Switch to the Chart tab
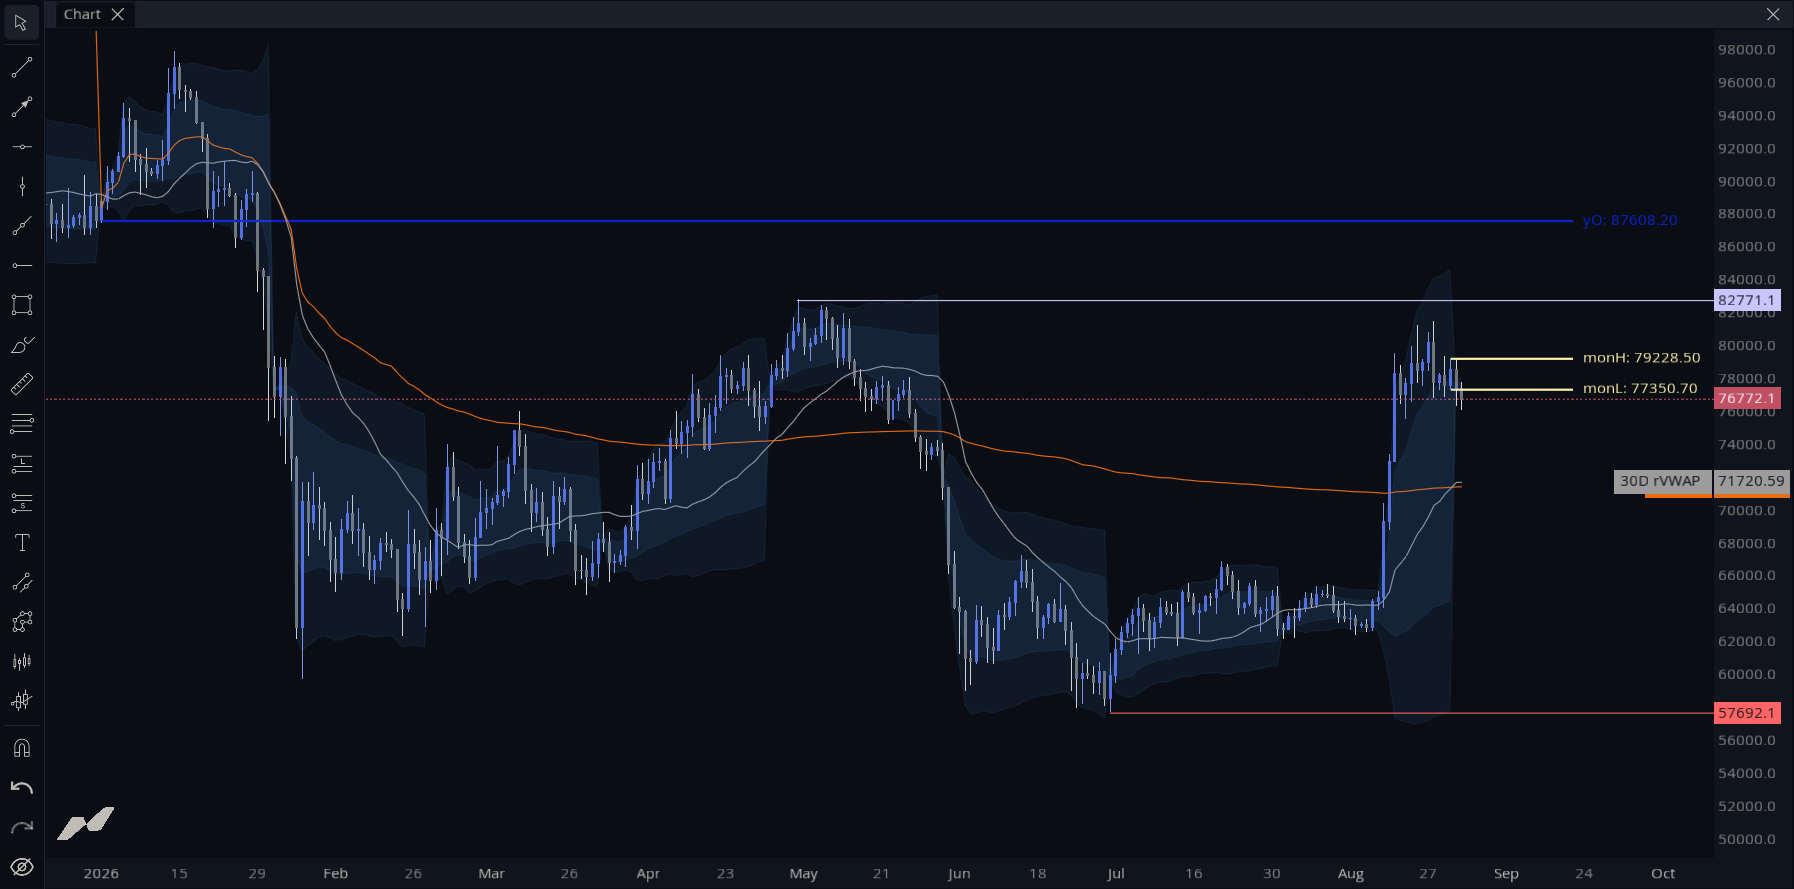This screenshot has width=1794, height=889. [82, 14]
